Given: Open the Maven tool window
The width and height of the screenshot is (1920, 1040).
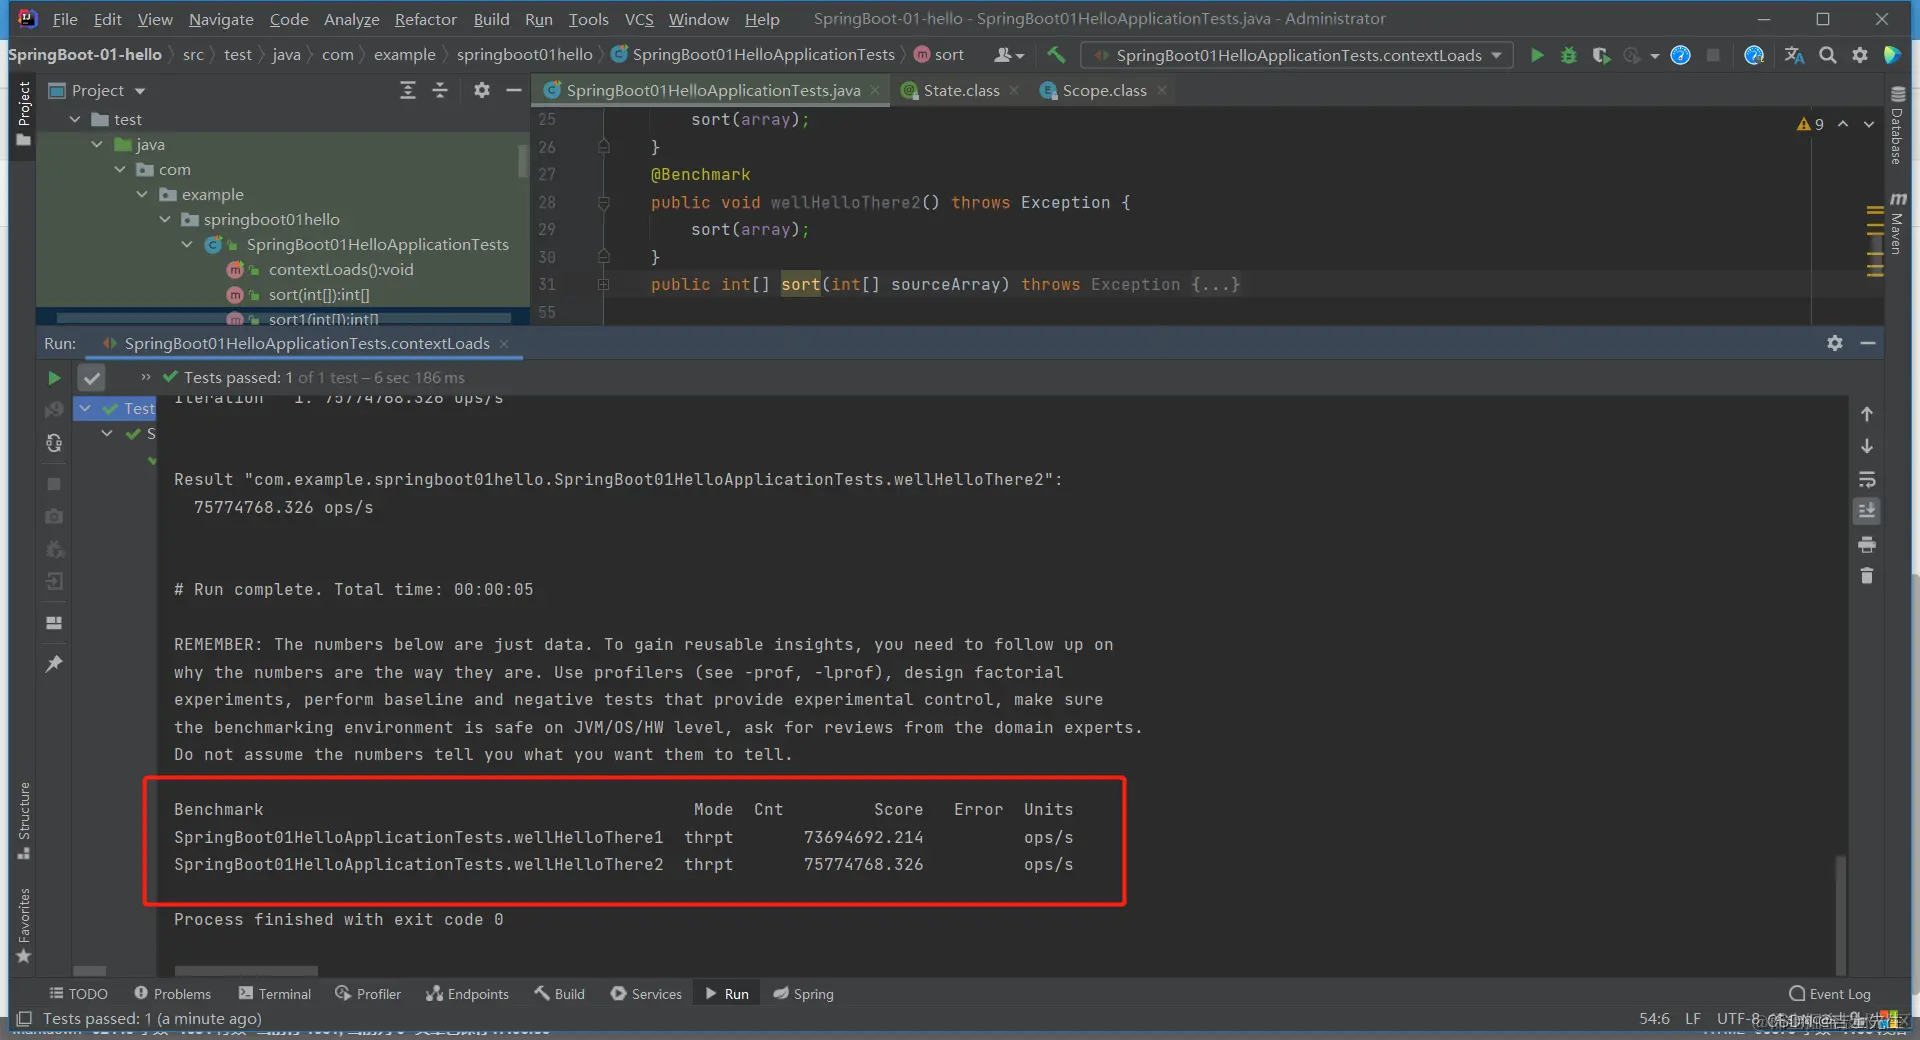Looking at the screenshot, I should pos(1897,223).
